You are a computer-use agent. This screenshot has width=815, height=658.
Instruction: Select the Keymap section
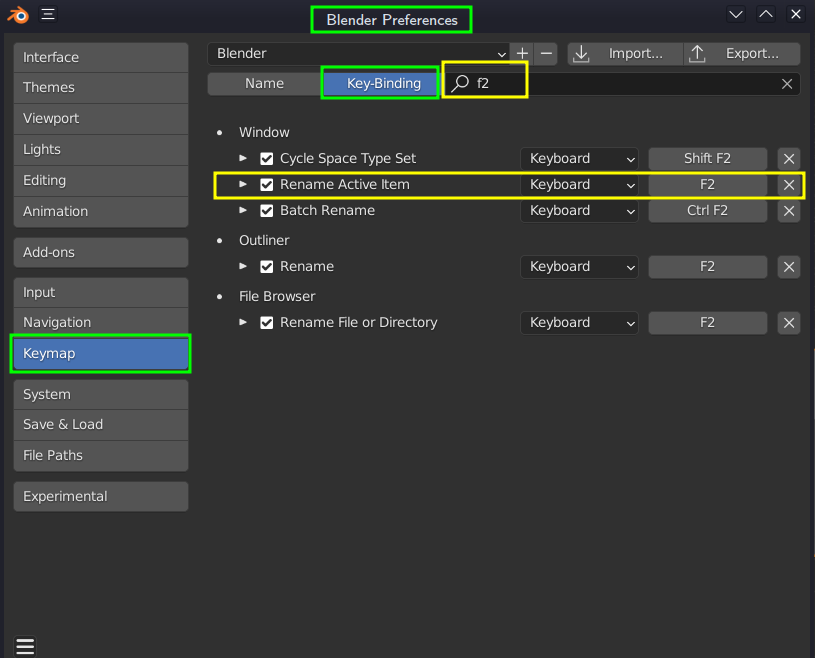(101, 353)
